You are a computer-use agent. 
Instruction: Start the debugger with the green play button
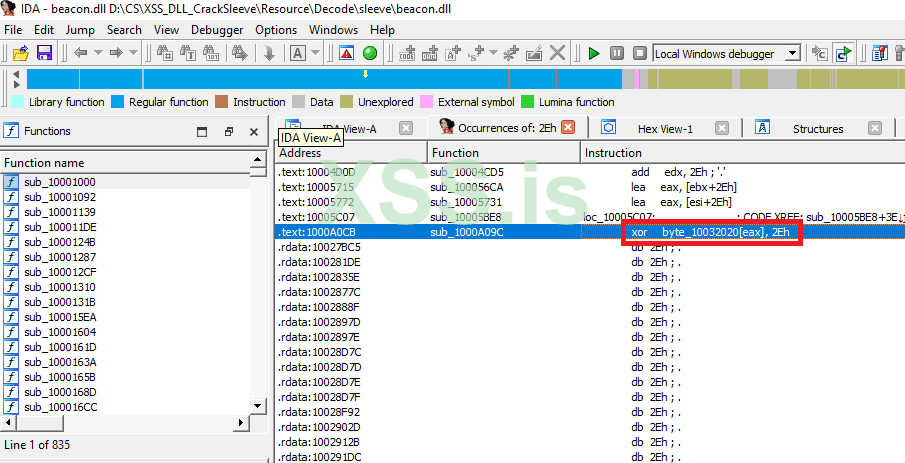[x=593, y=54]
